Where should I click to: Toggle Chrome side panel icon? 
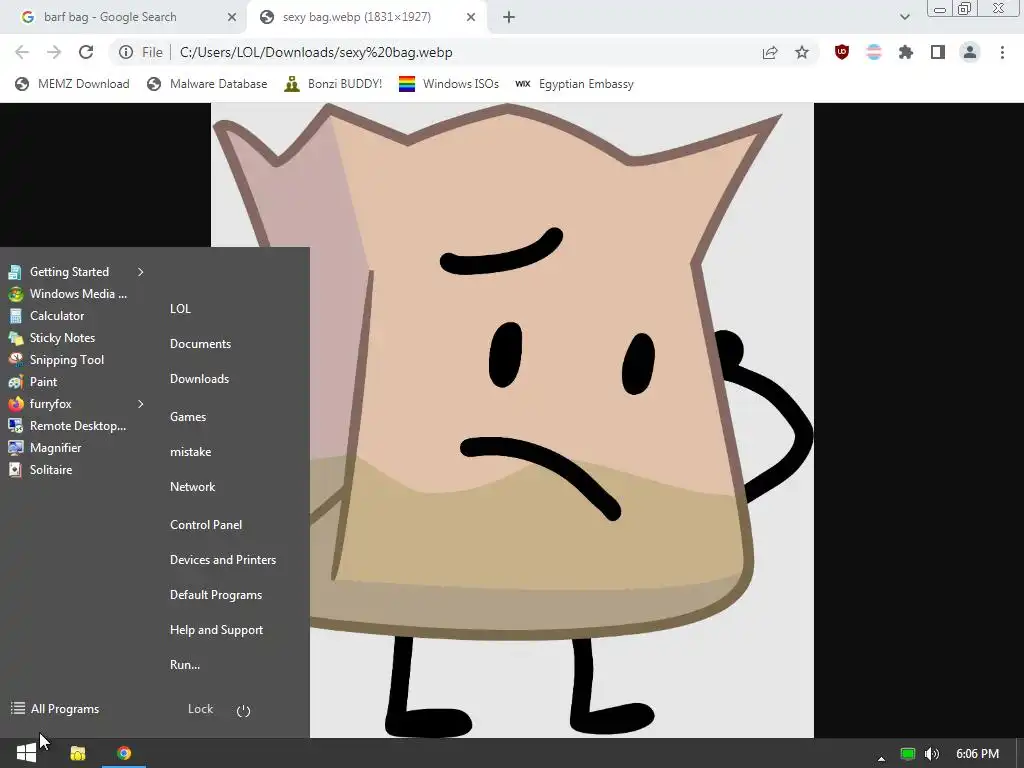pyautogui.click(x=938, y=52)
